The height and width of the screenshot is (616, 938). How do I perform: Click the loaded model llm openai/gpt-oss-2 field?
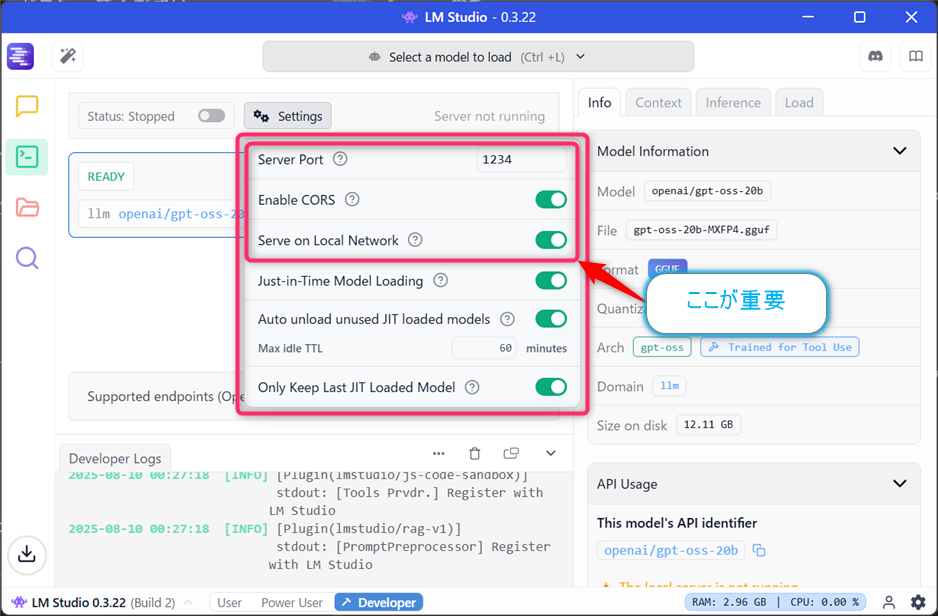tap(162, 214)
